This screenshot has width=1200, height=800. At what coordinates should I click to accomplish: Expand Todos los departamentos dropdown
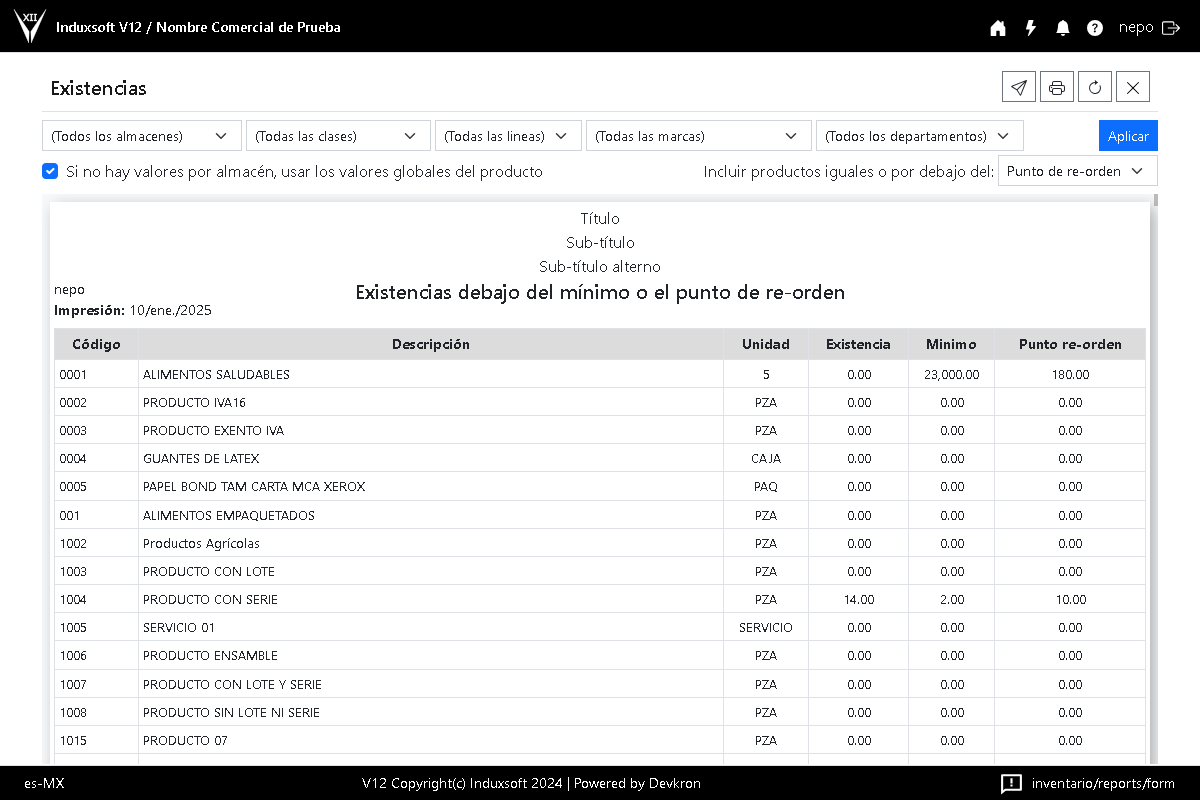tap(919, 136)
